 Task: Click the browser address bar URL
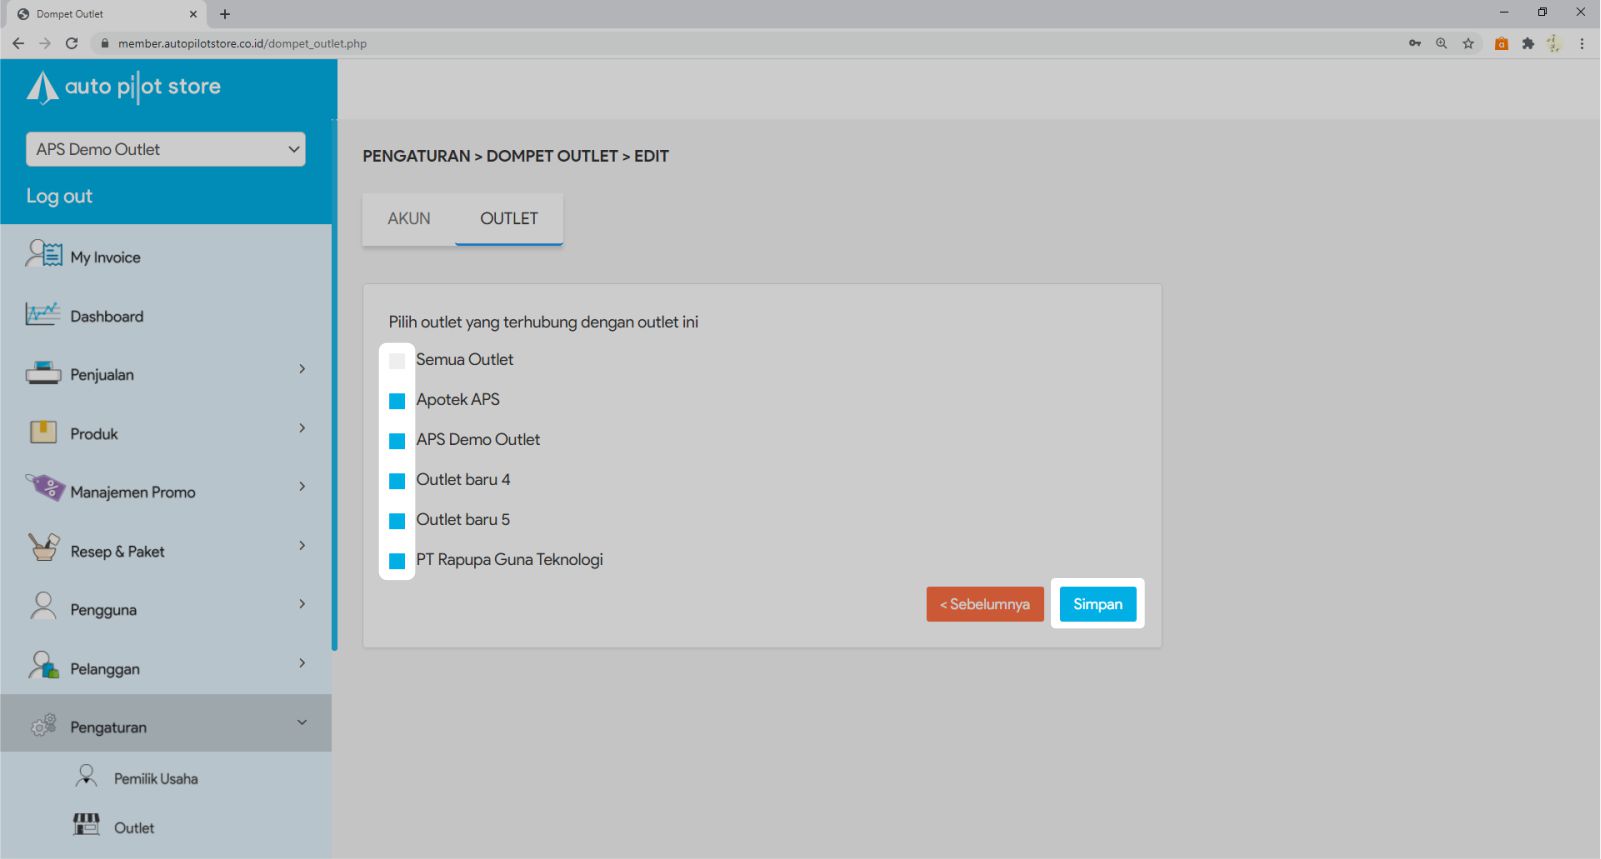coord(242,43)
